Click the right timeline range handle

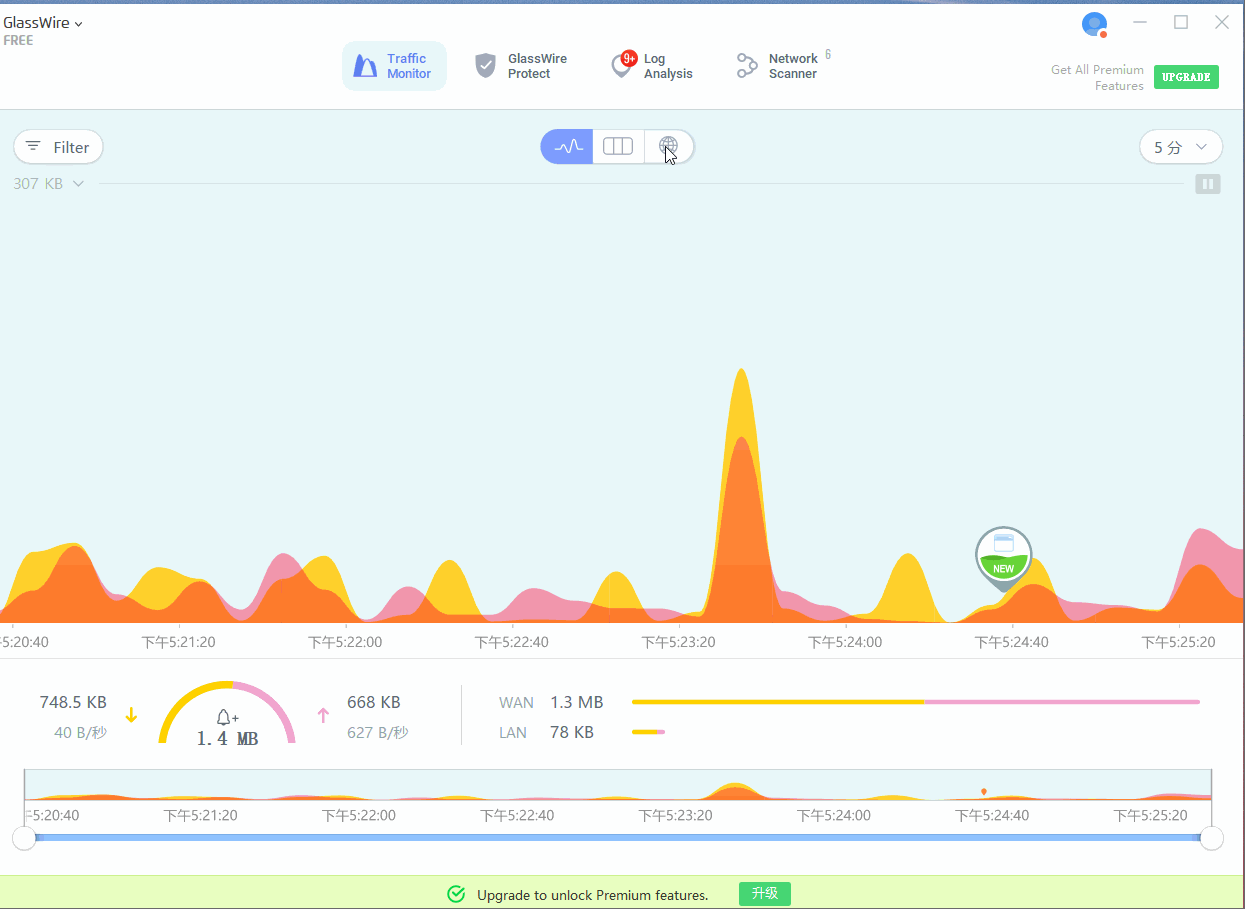[1211, 838]
